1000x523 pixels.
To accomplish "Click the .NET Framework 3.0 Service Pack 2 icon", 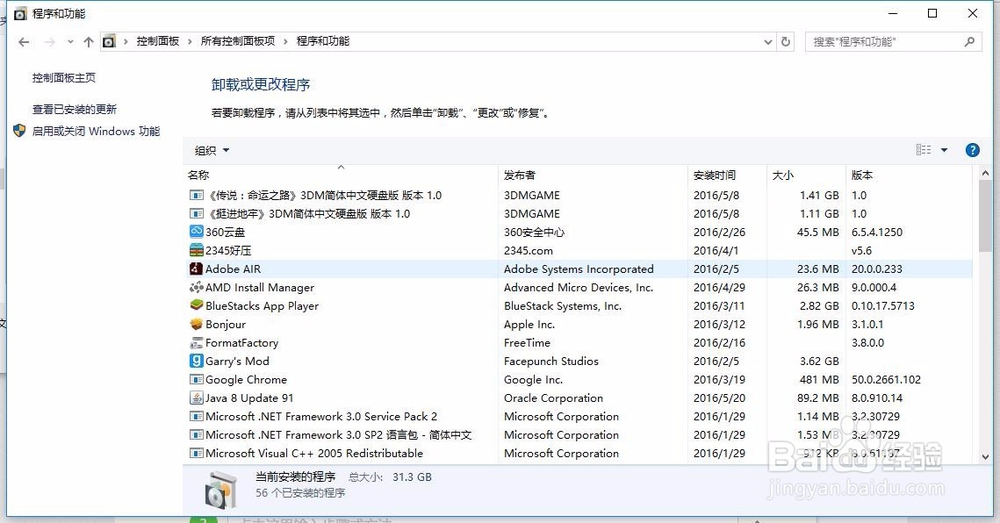I will 196,416.
